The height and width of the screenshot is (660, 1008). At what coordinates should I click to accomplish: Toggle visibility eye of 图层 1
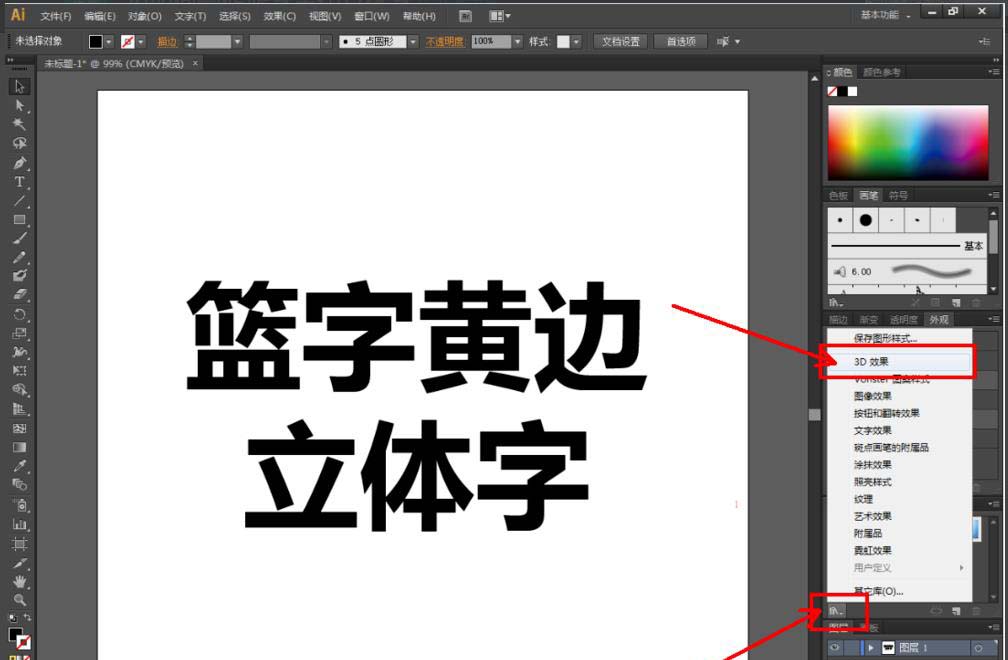click(x=834, y=648)
